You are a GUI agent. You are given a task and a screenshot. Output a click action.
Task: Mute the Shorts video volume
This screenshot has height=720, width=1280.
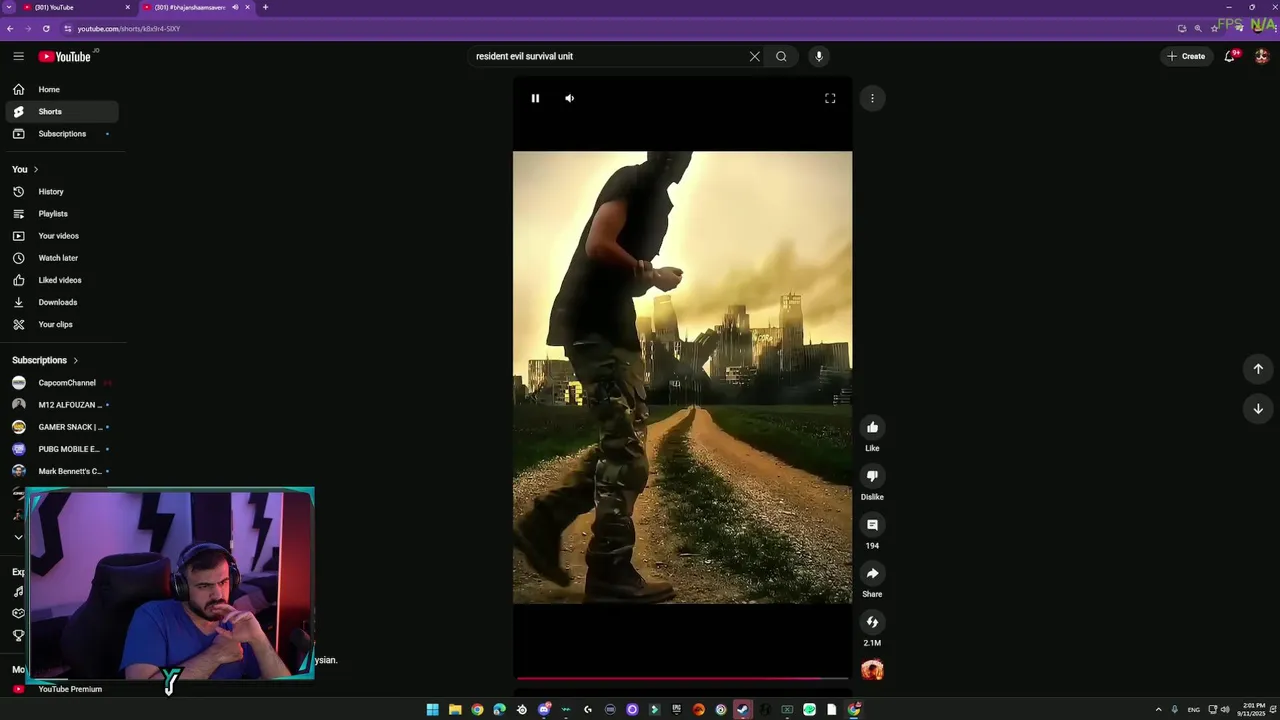point(570,98)
